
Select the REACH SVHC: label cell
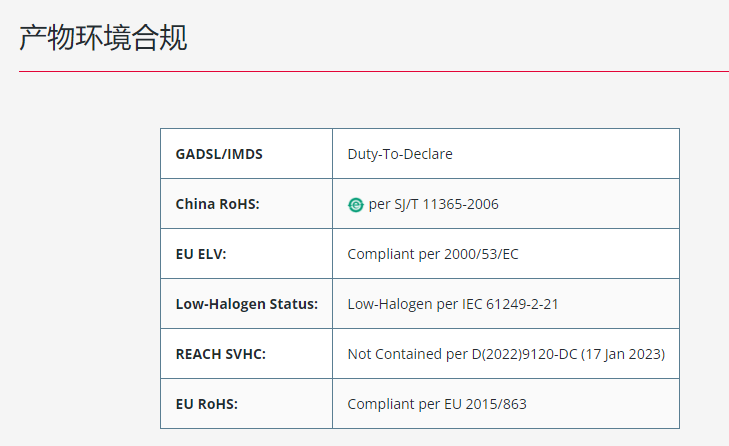pos(246,354)
